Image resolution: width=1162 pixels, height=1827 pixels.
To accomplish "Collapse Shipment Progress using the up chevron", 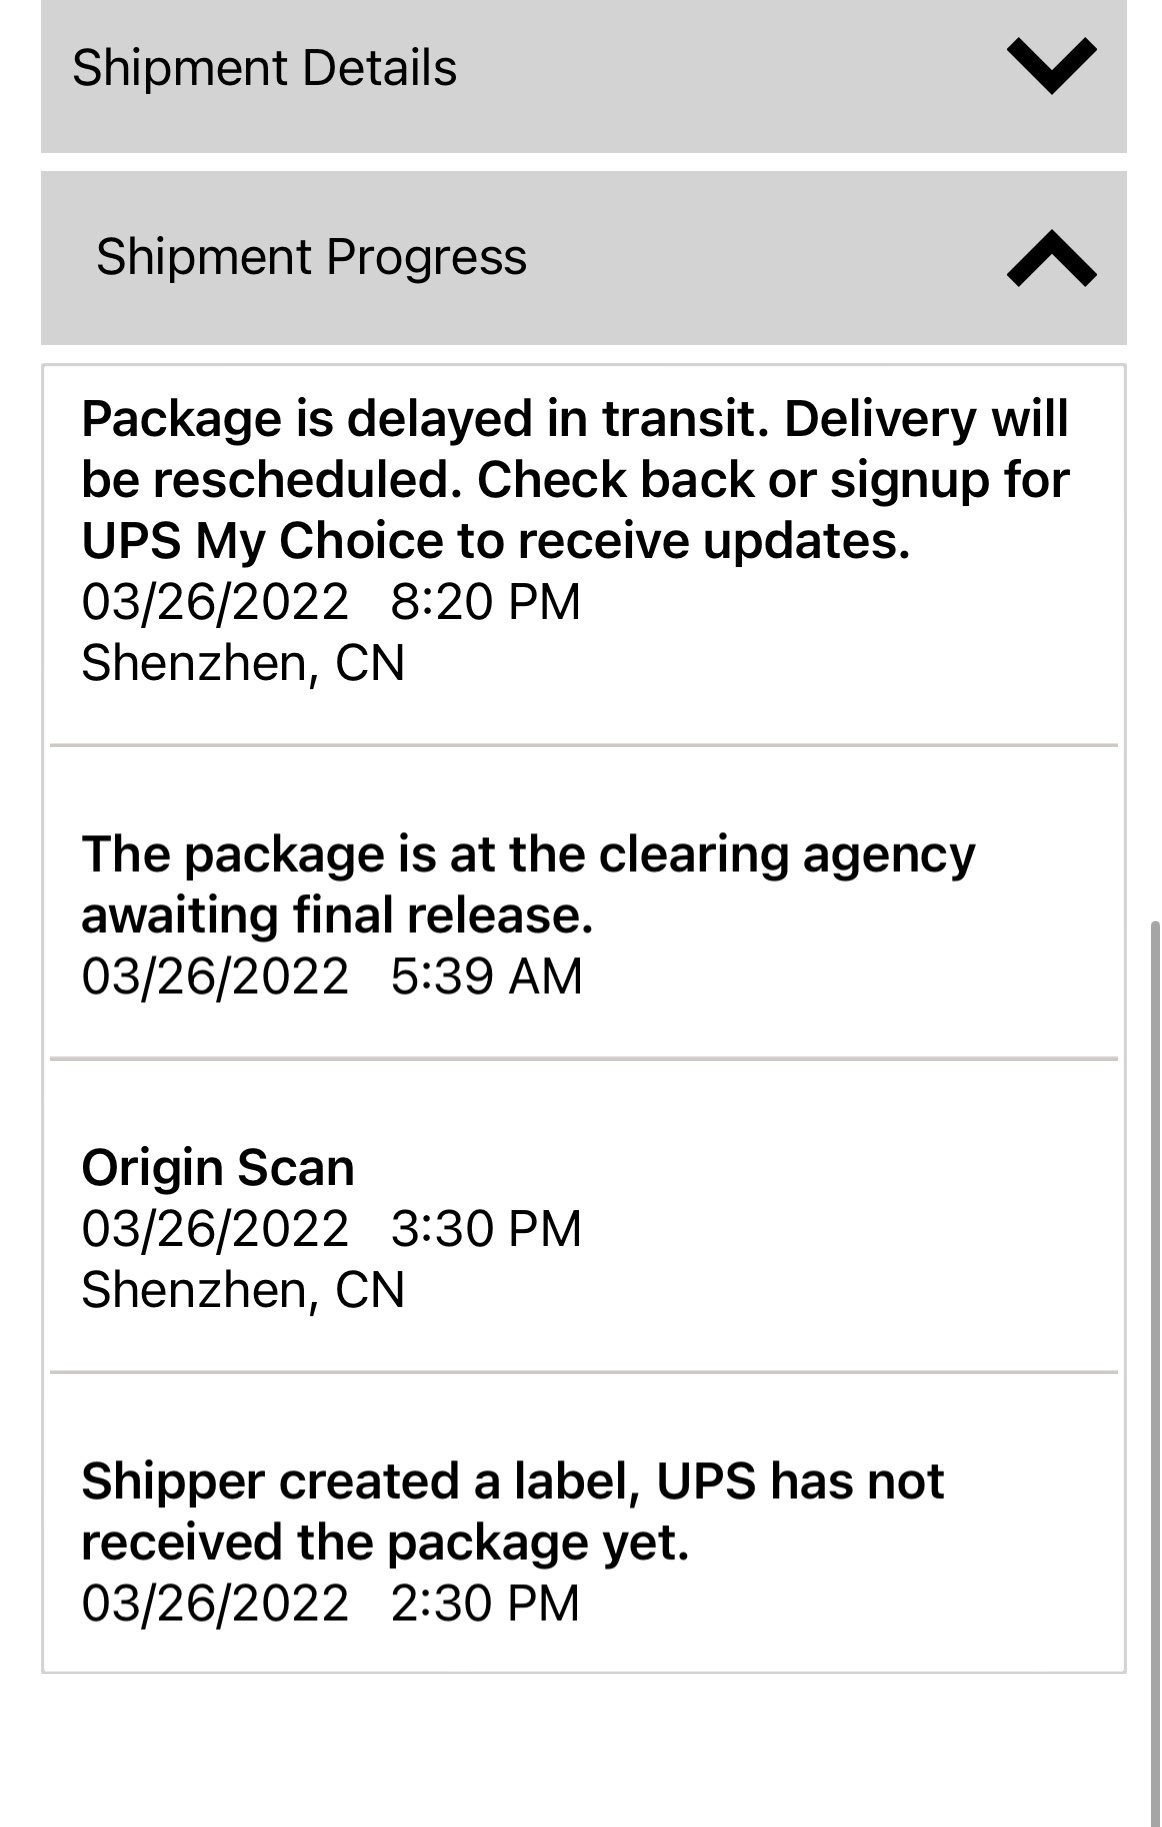I will pos(1051,258).
